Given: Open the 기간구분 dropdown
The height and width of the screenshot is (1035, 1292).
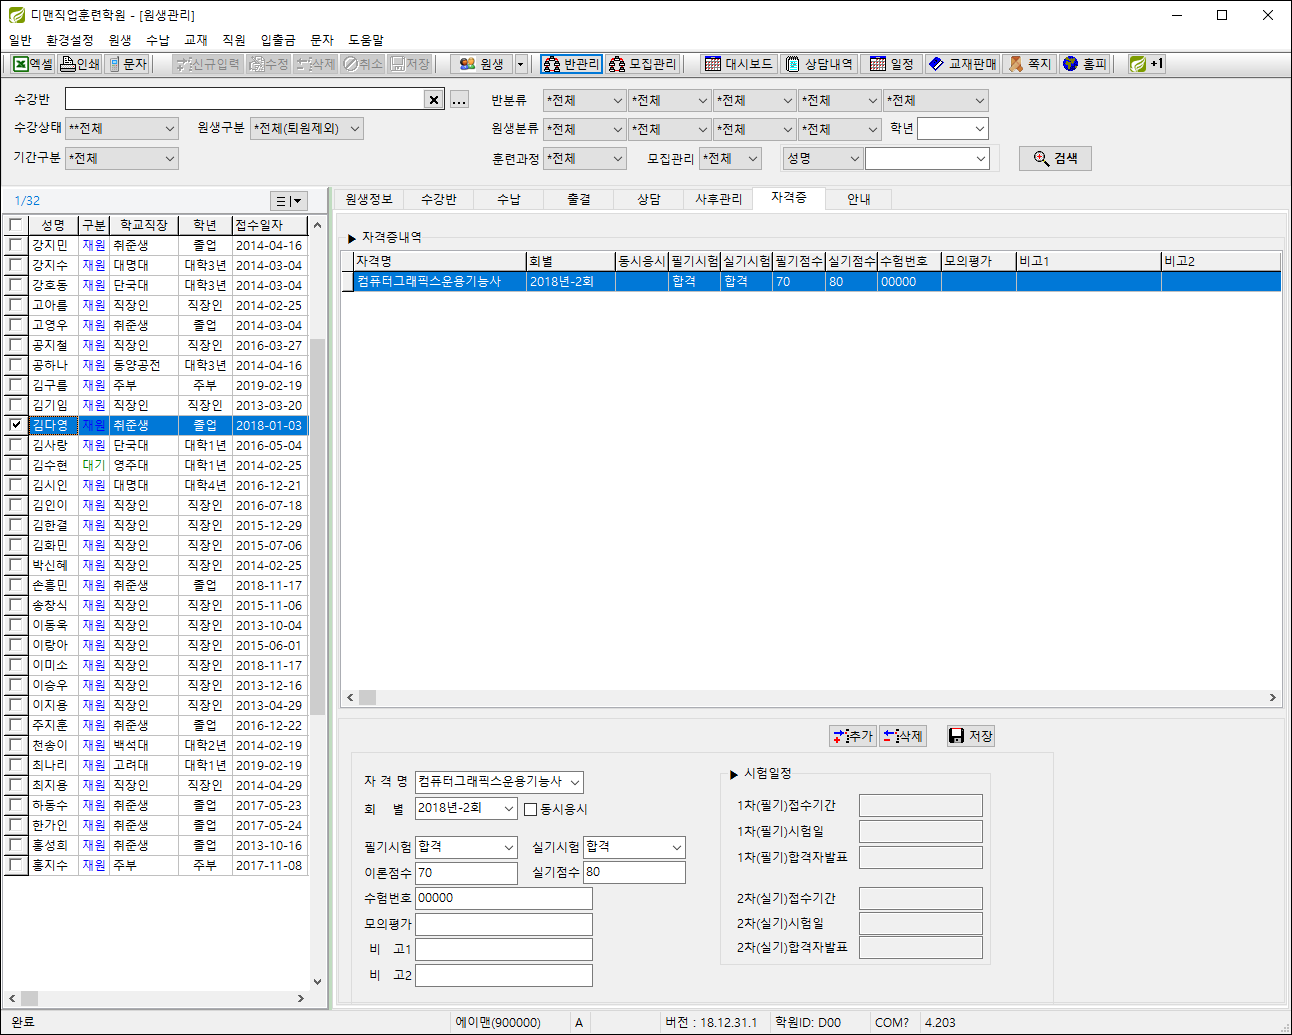Looking at the screenshot, I should (122, 159).
